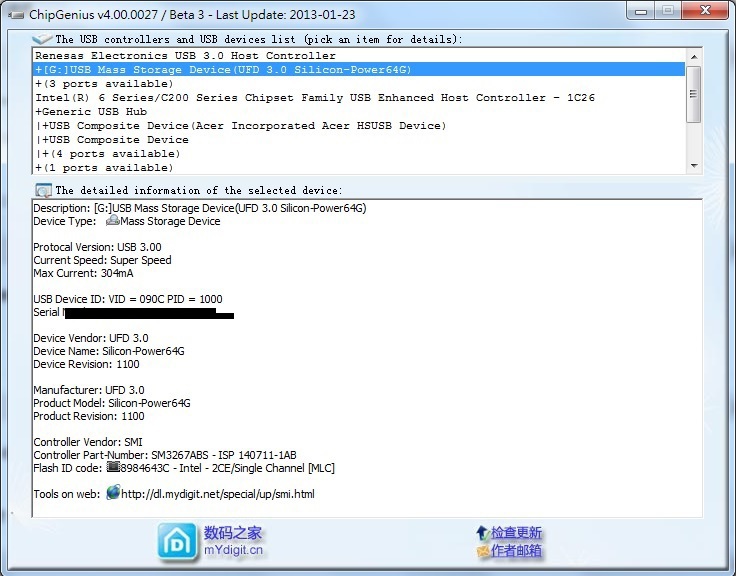738x576 pixels.
Task: Click the Controller Part-Number SM3267ABS line
Action: 165,455
